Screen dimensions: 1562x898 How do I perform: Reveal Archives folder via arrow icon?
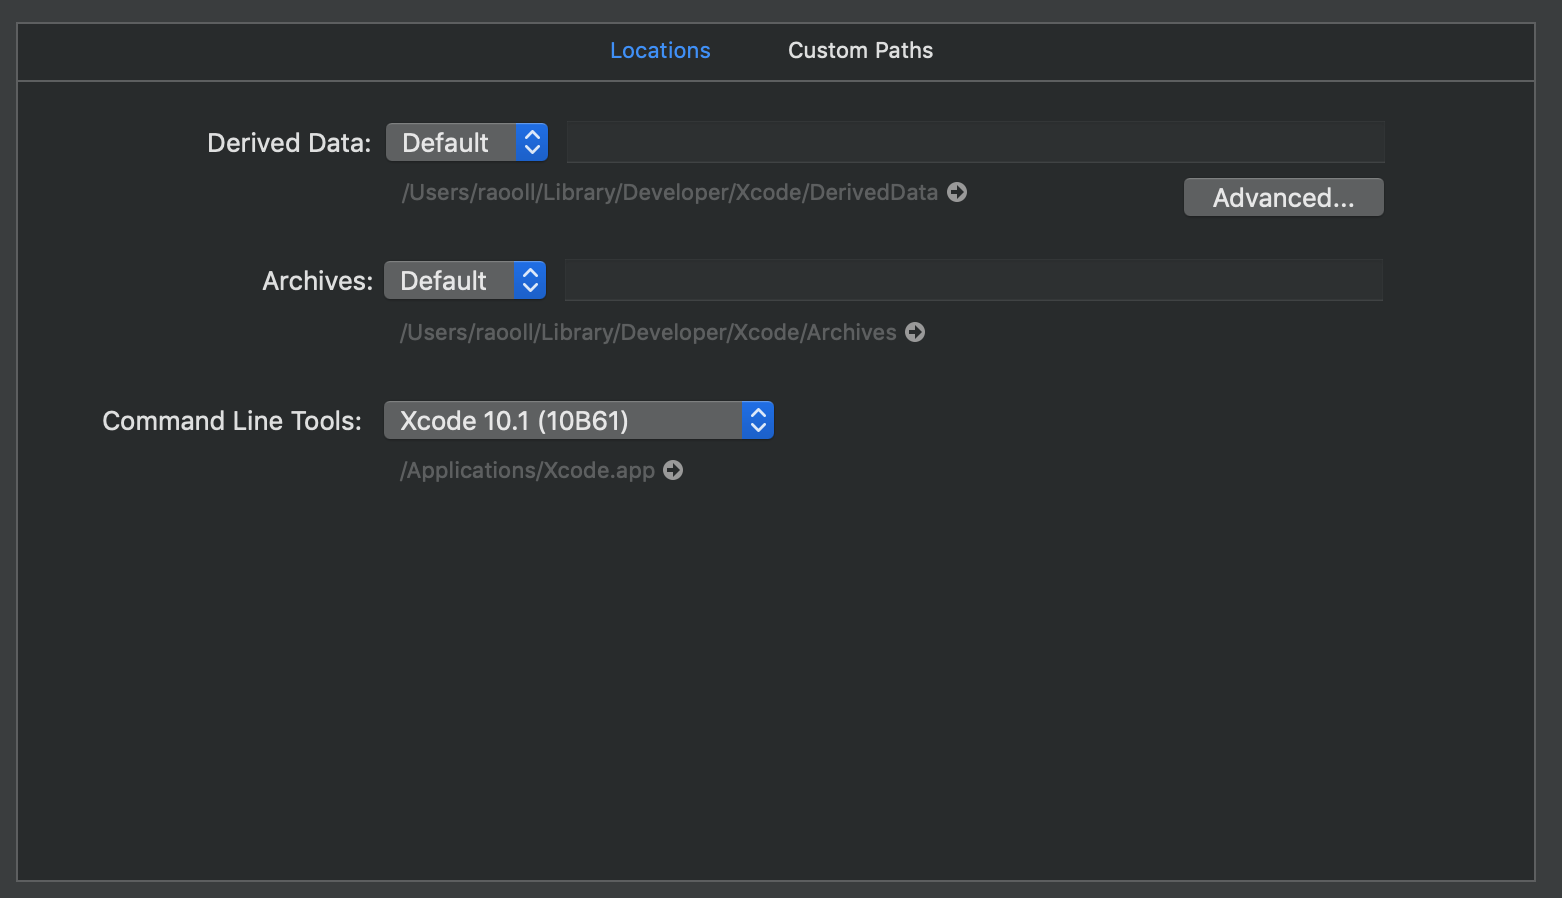915,332
